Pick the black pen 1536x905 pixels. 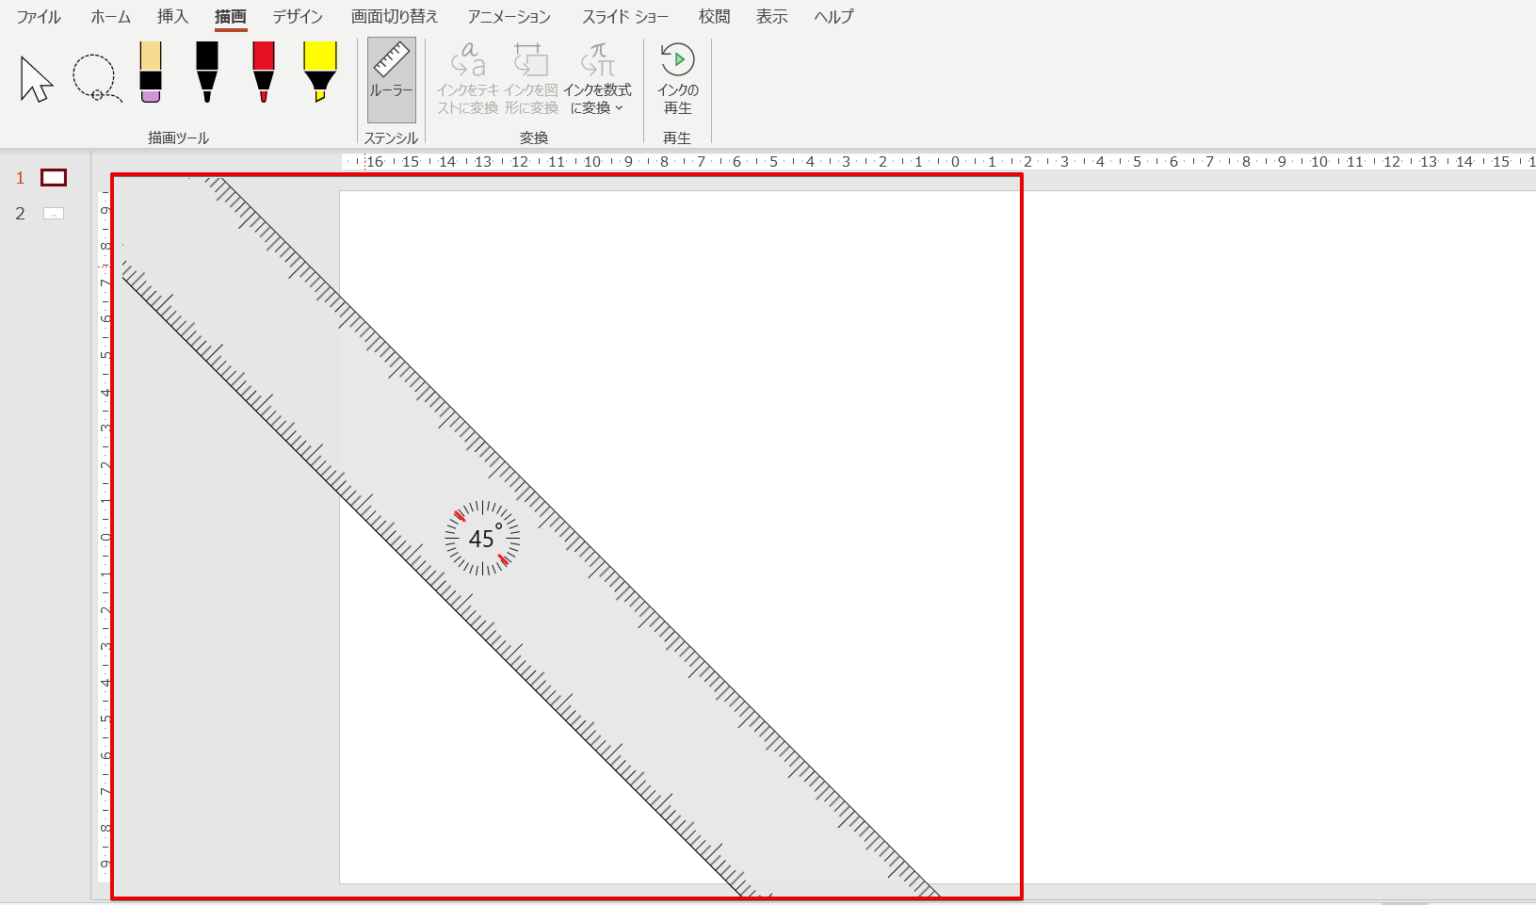point(207,72)
